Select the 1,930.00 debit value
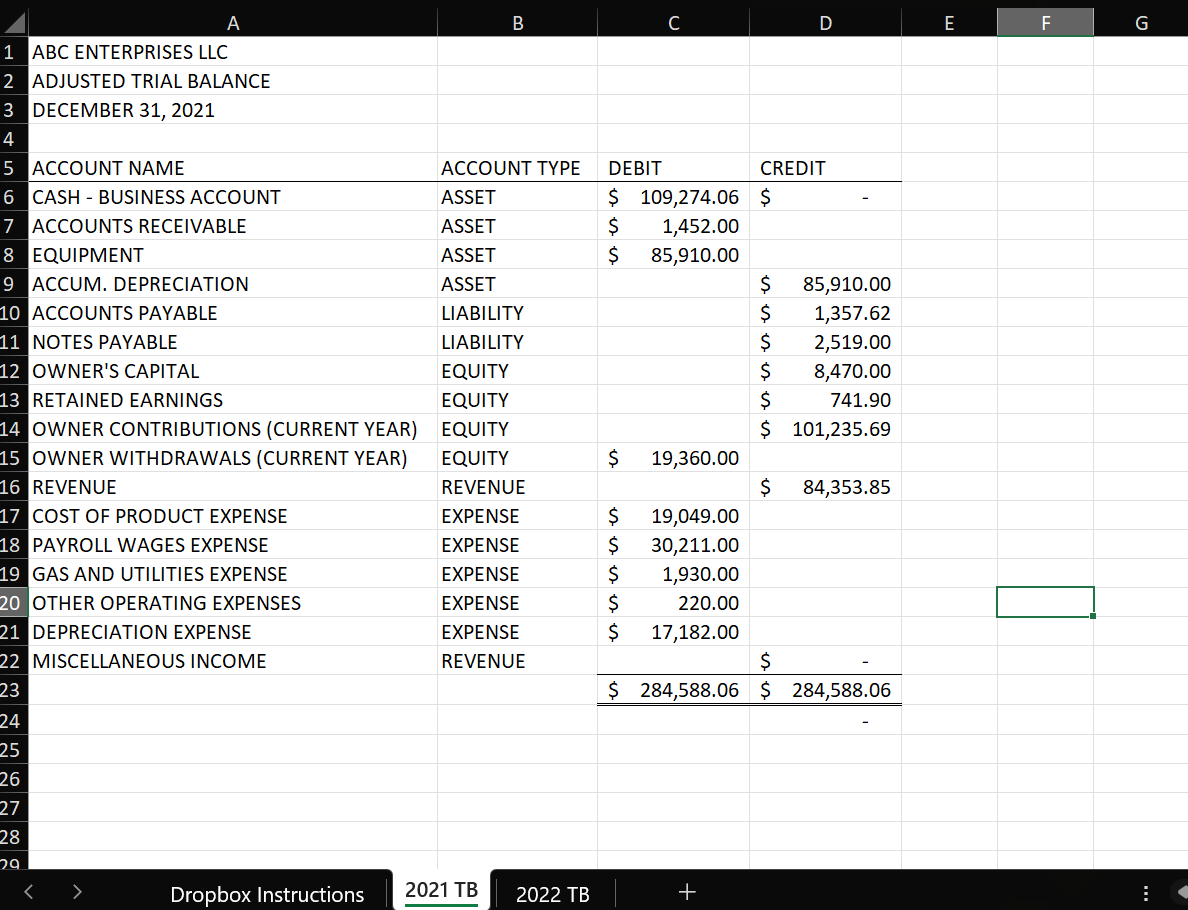 click(x=674, y=574)
